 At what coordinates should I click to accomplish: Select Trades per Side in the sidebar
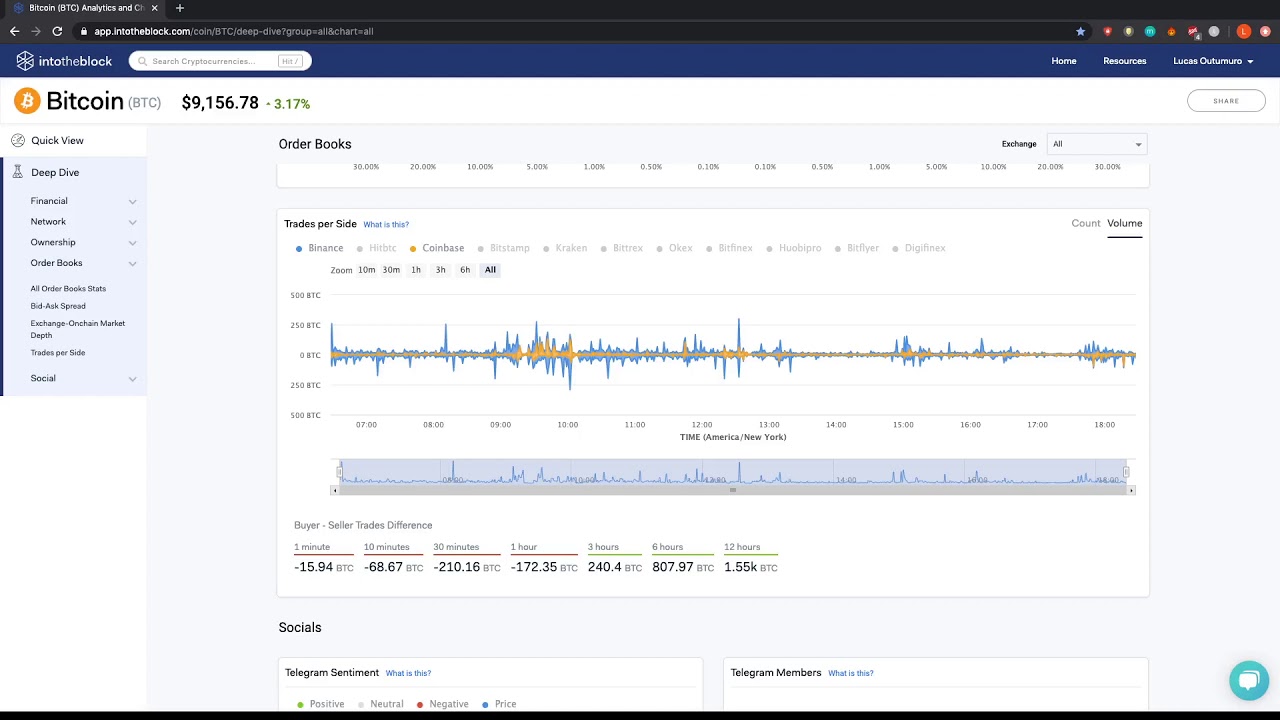pos(58,353)
